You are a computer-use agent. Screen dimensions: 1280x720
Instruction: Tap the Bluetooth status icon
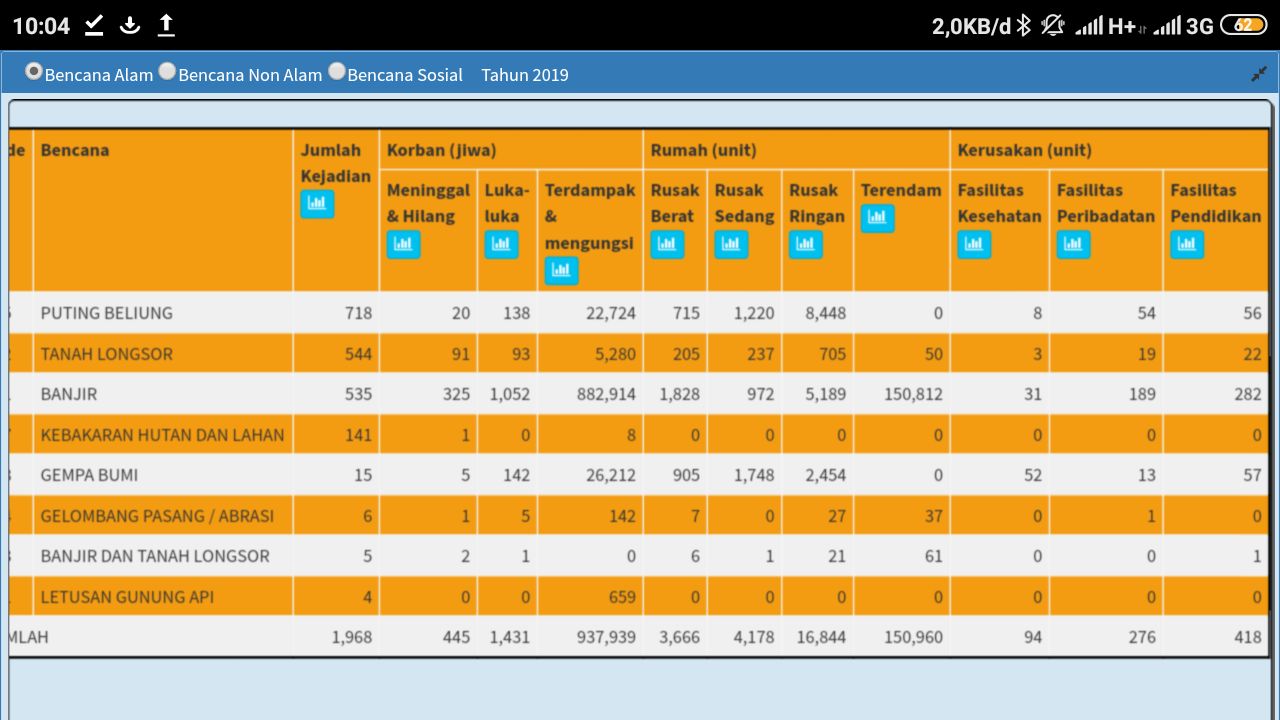1023,25
